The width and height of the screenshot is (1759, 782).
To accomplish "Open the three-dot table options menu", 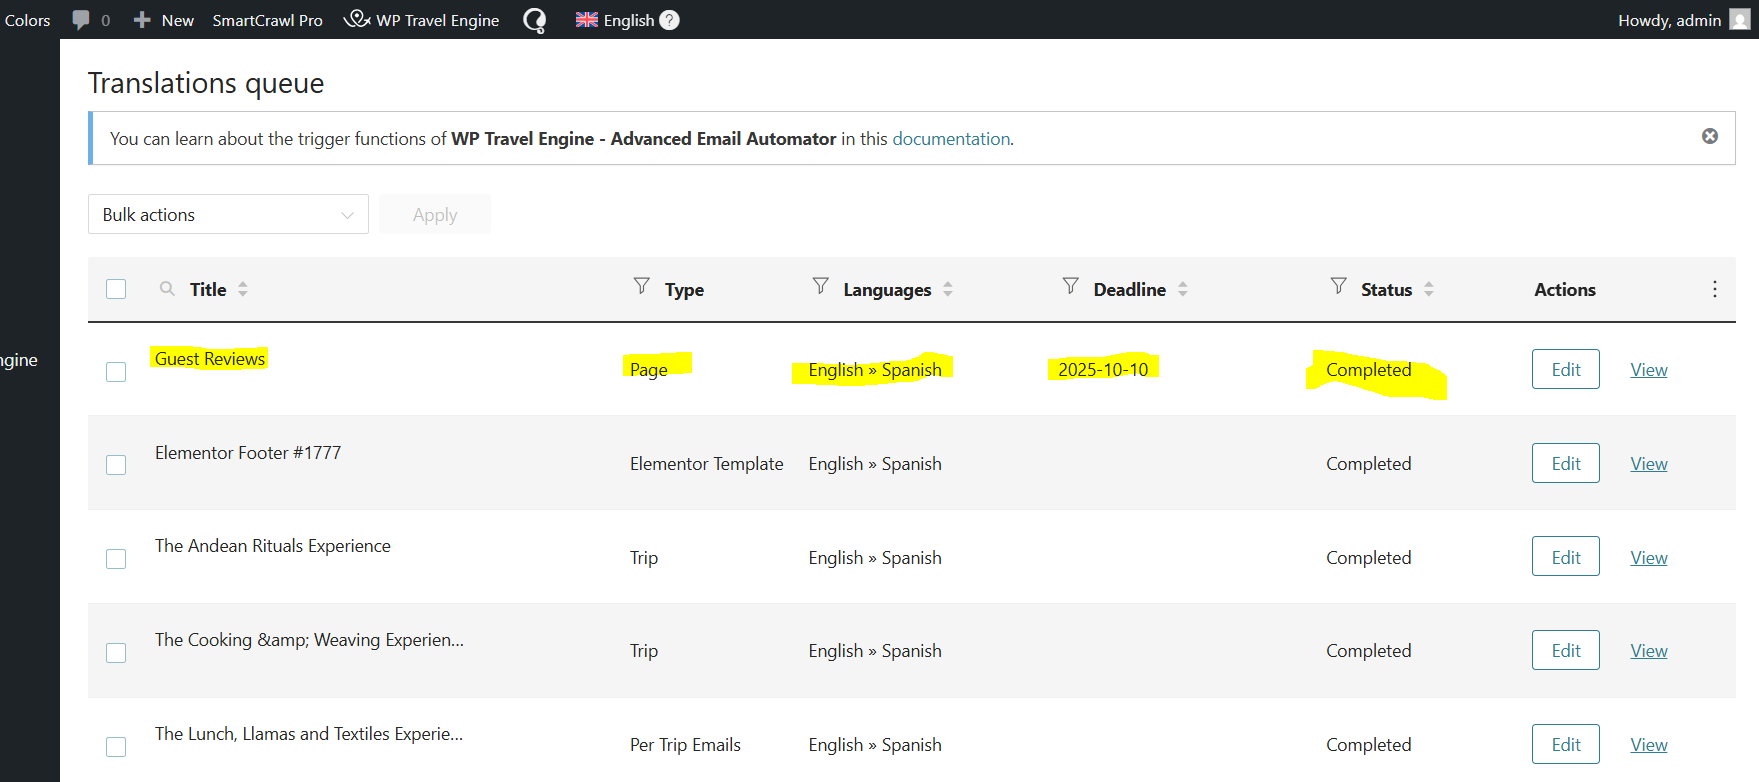I will coord(1715,289).
